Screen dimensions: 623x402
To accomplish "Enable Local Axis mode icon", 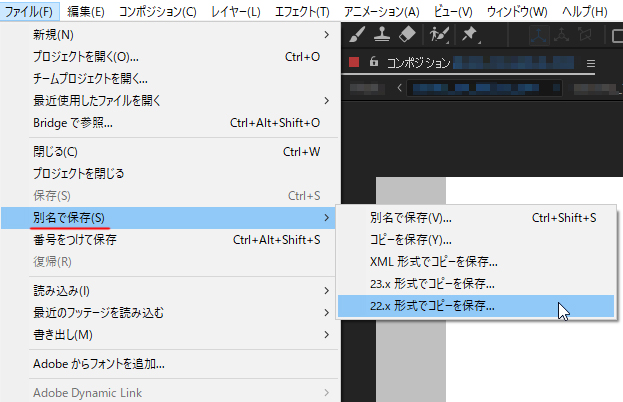I will click(x=539, y=34).
